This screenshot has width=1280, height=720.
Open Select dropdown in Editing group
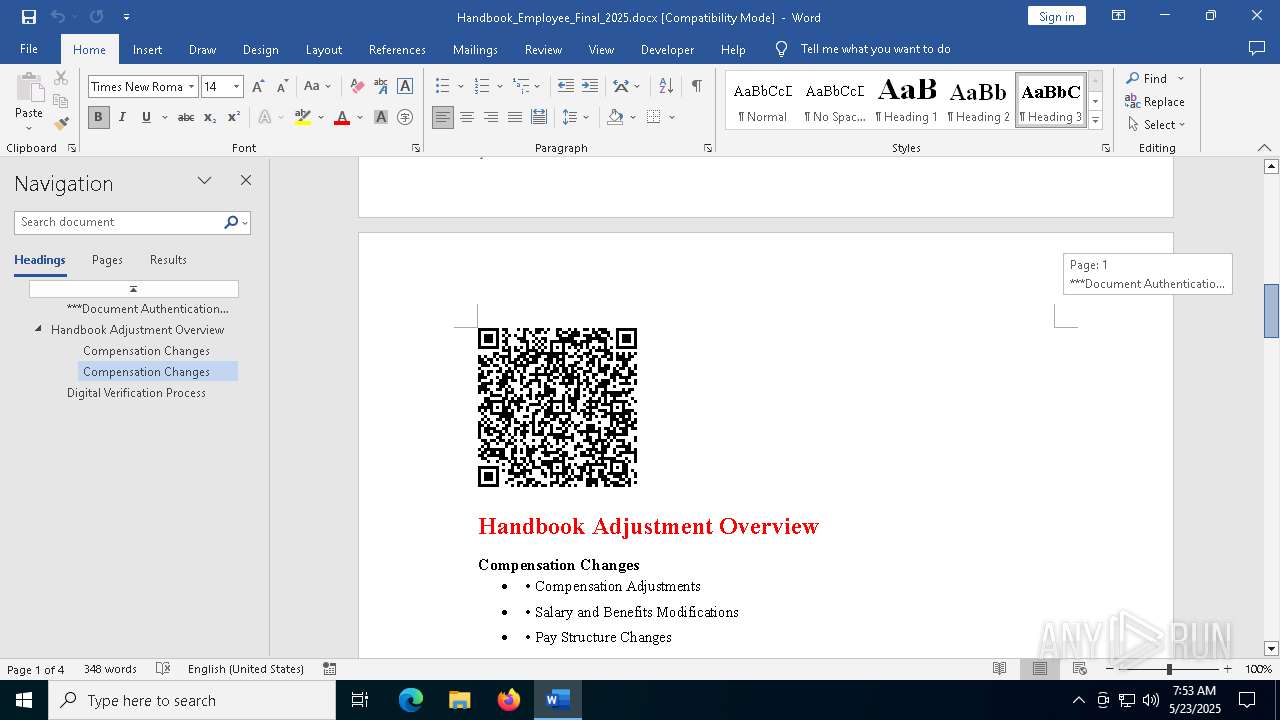1155,125
